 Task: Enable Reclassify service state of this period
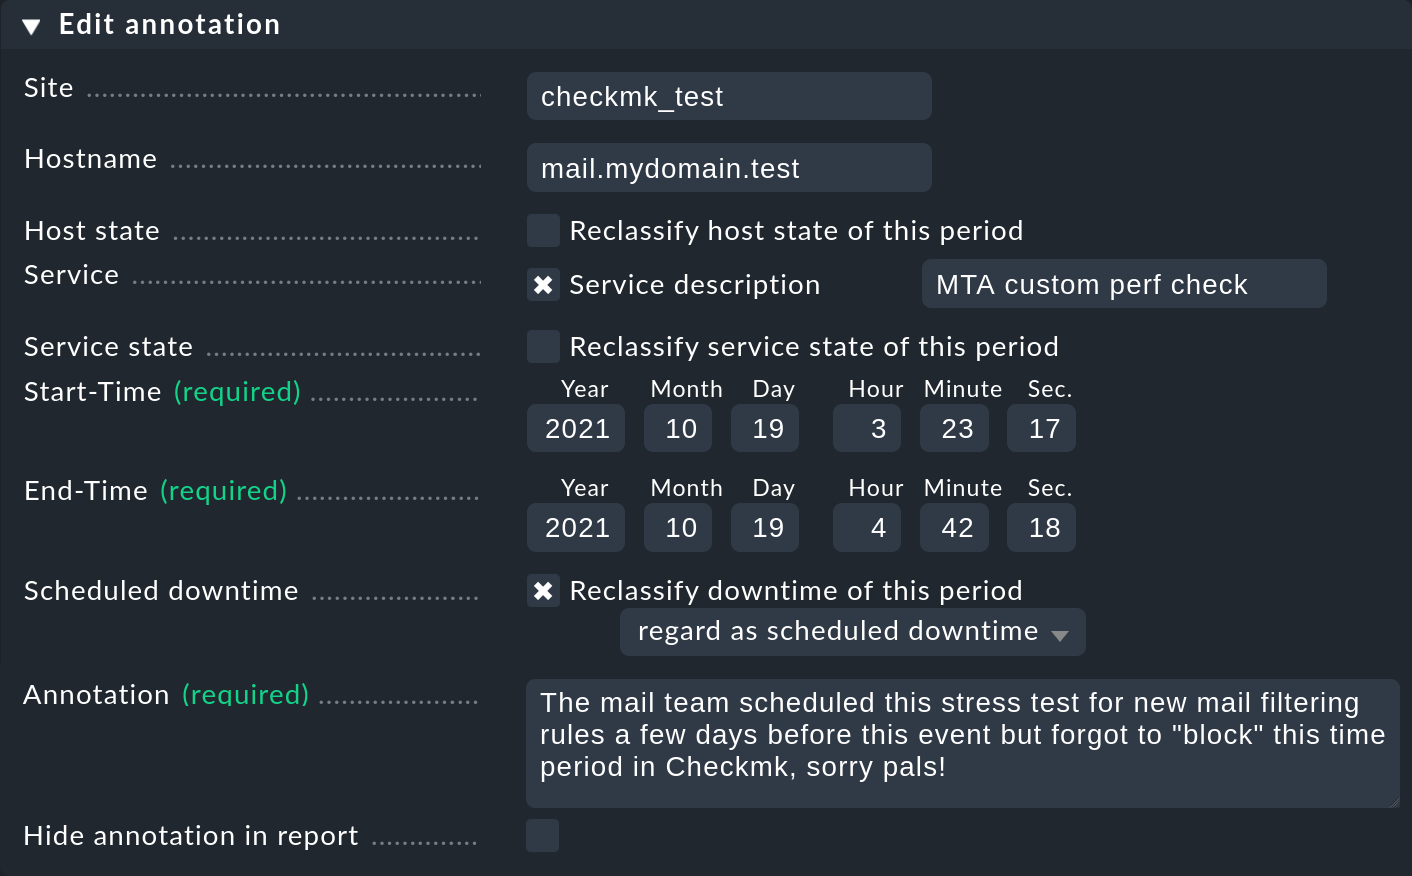(543, 346)
